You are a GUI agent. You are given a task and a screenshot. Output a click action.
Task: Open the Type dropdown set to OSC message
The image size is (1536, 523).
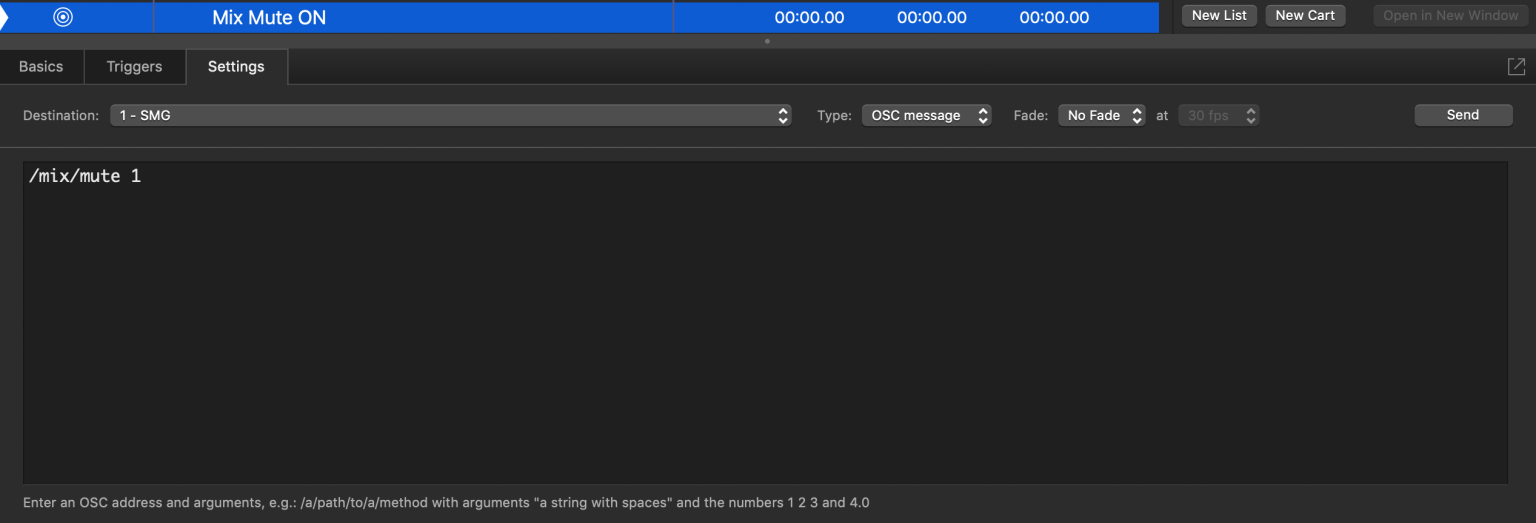click(926, 115)
